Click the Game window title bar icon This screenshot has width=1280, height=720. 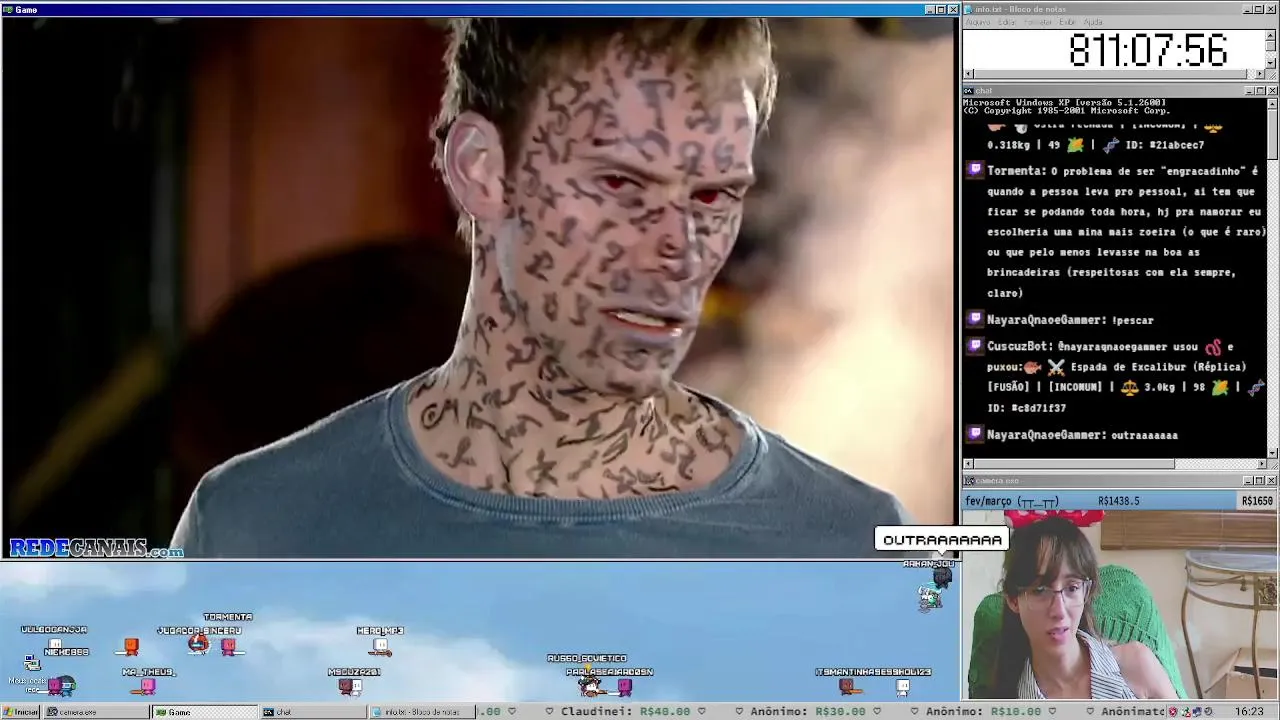7,9
